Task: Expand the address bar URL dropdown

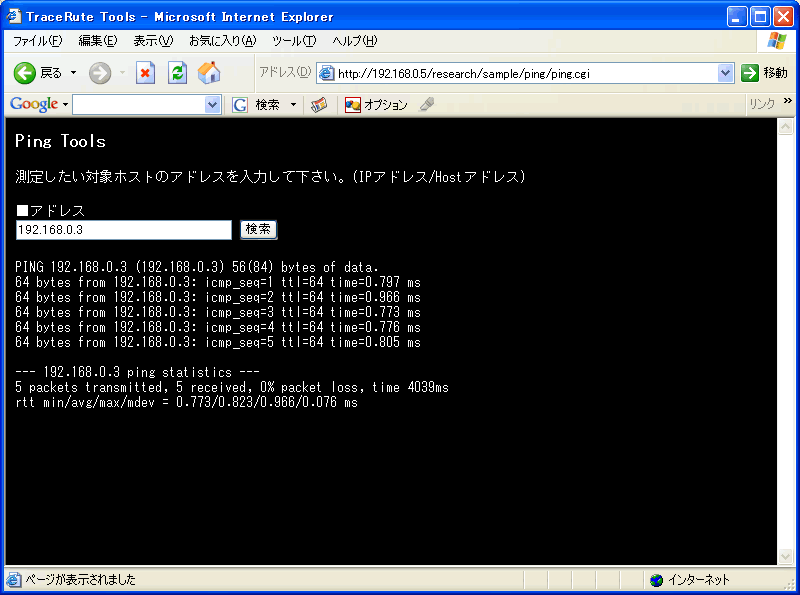Action: coord(725,73)
